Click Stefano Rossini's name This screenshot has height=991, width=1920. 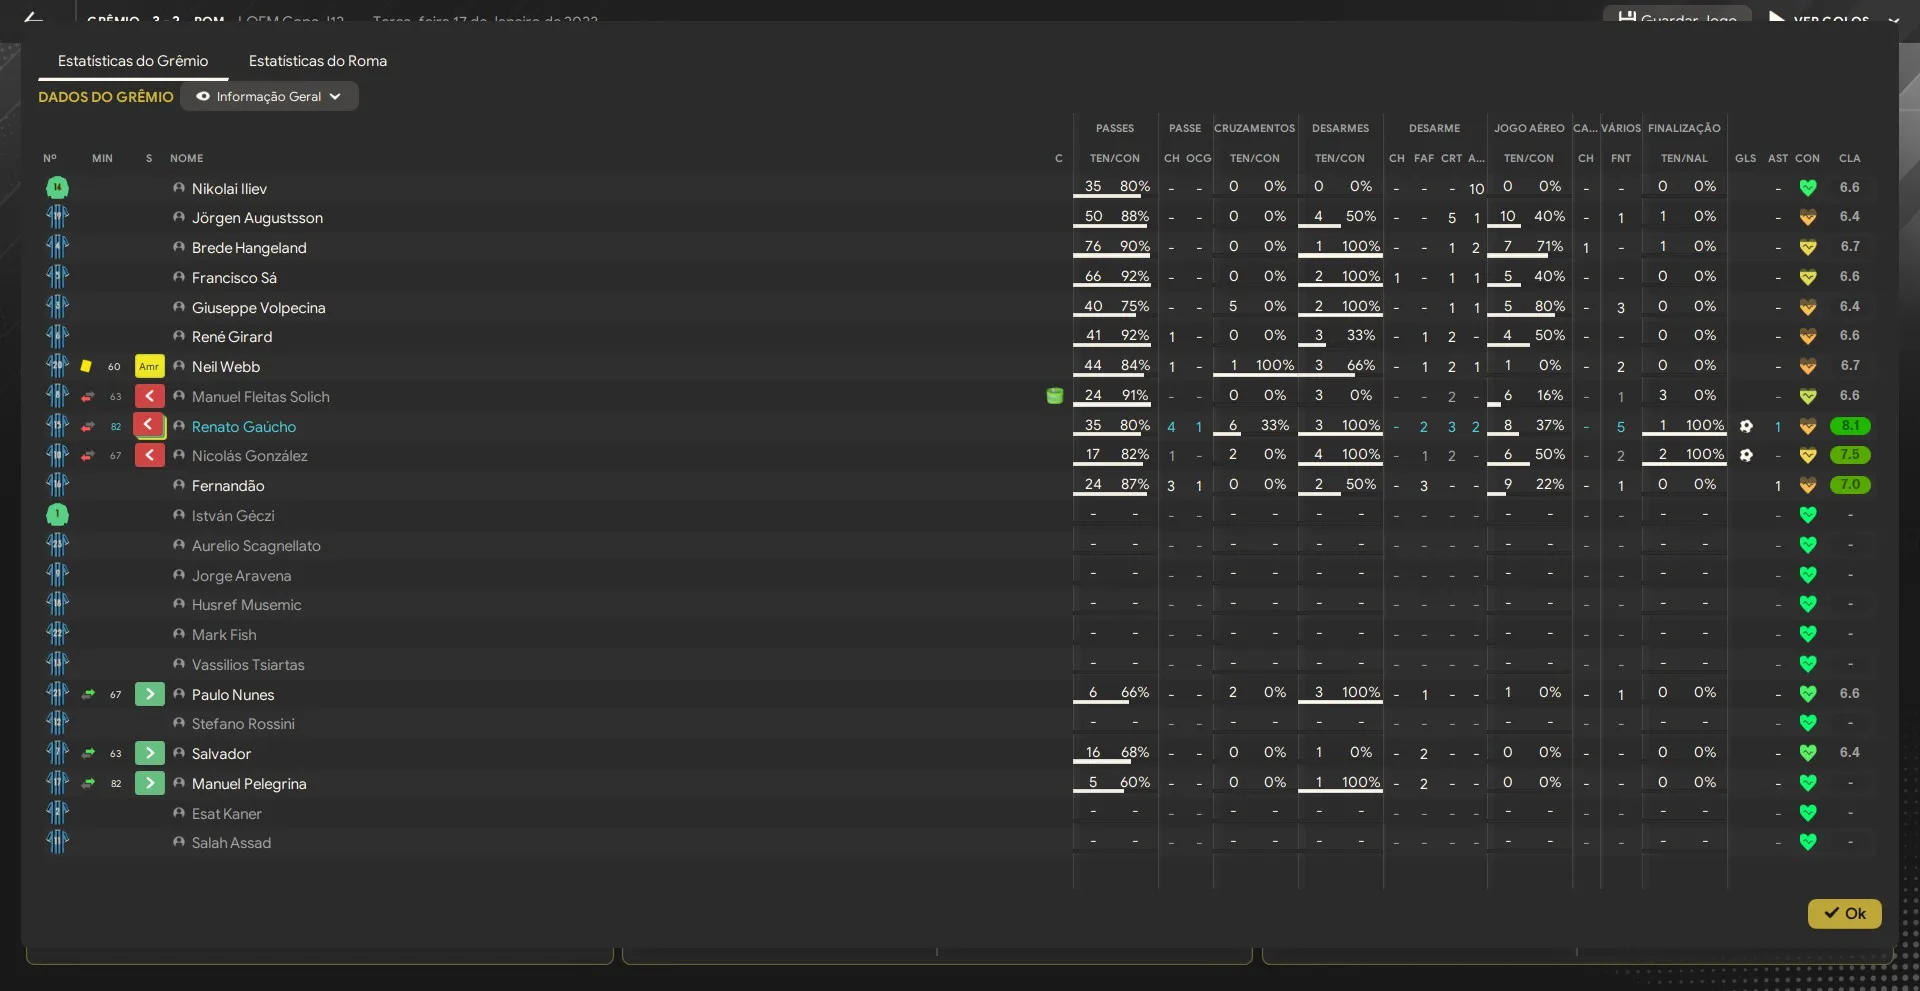(243, 724)
